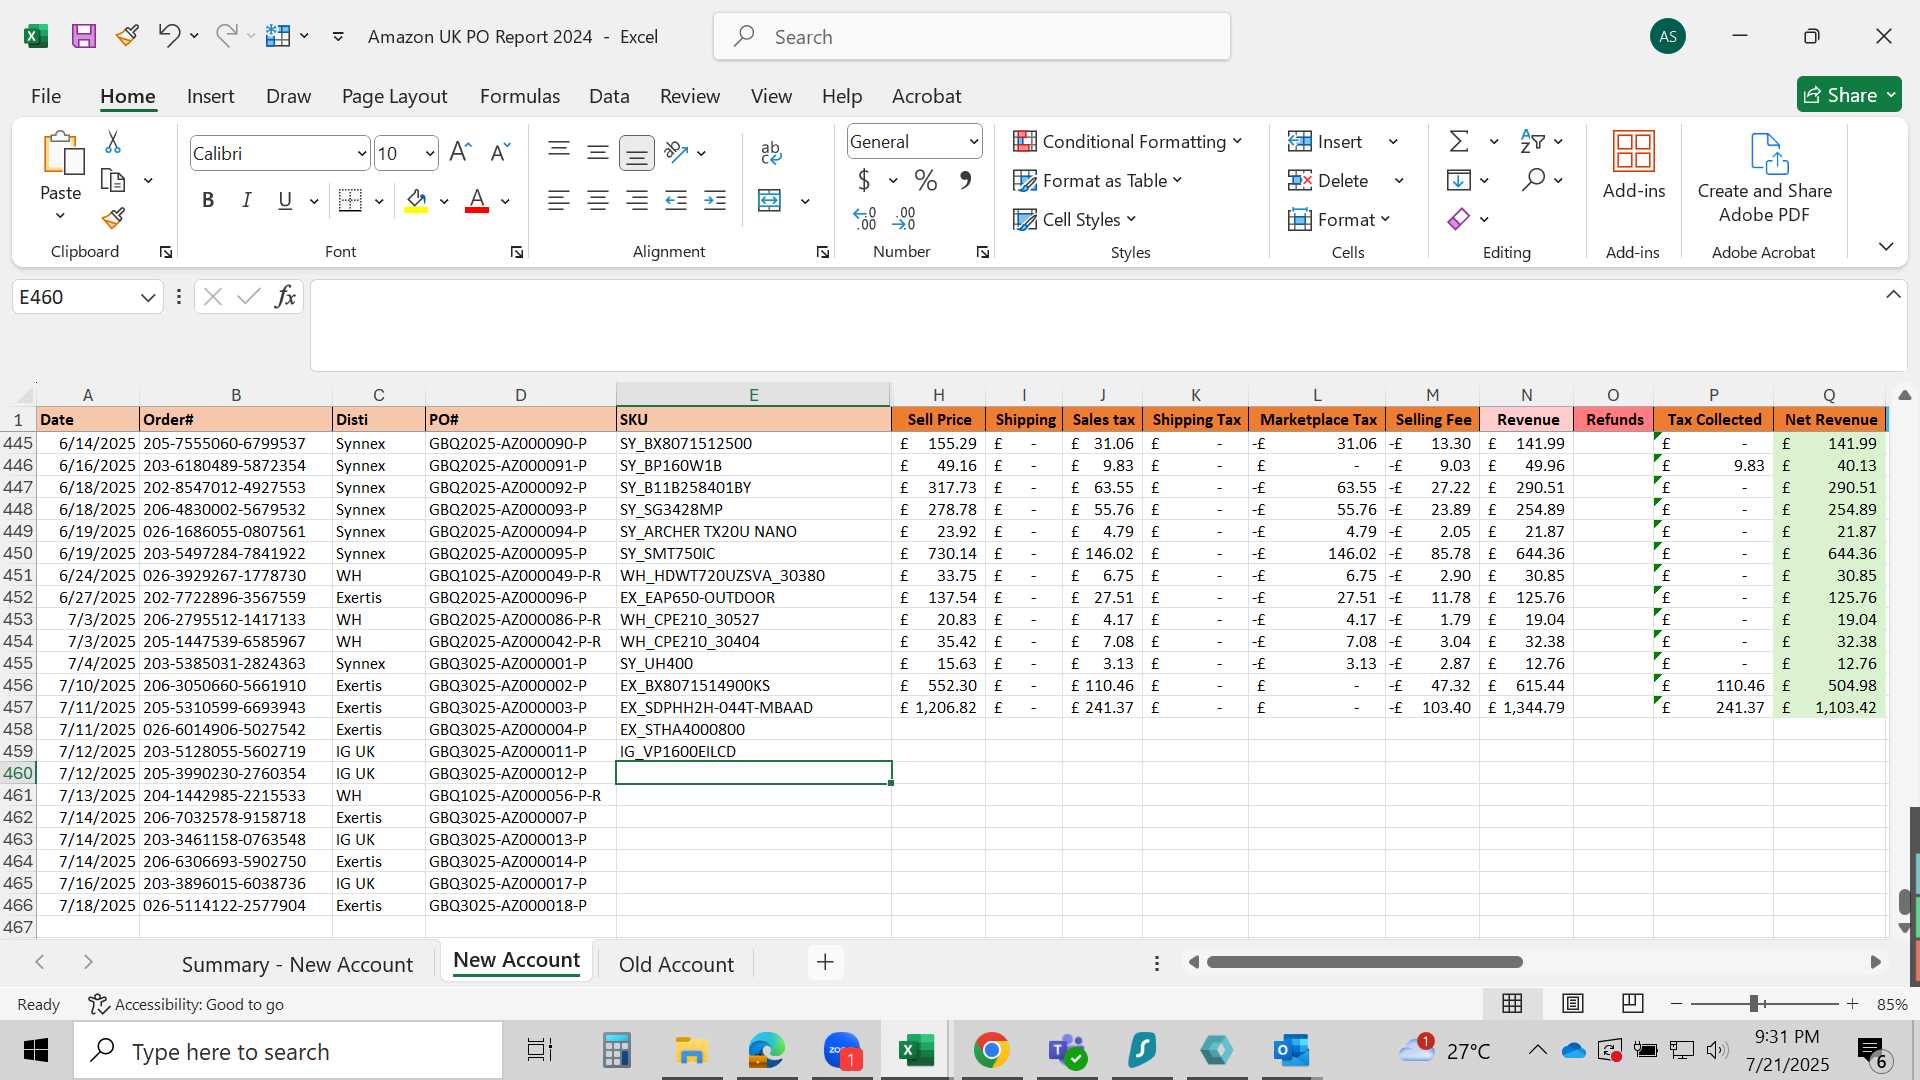Apply Percent Style format
This screenshot has width=1920, height=1080.
click(926, 180)
